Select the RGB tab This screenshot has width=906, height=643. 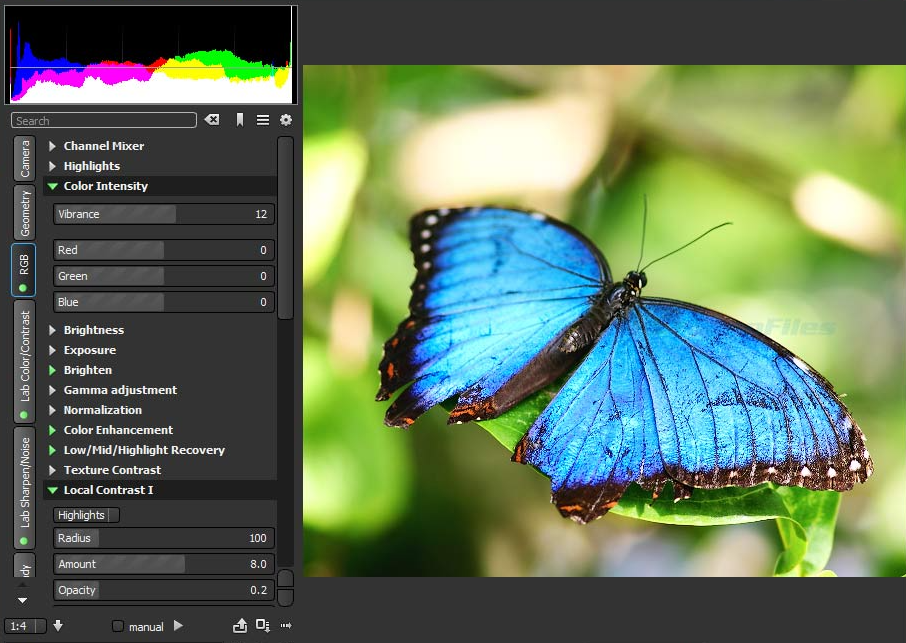(x=24, y=270)
